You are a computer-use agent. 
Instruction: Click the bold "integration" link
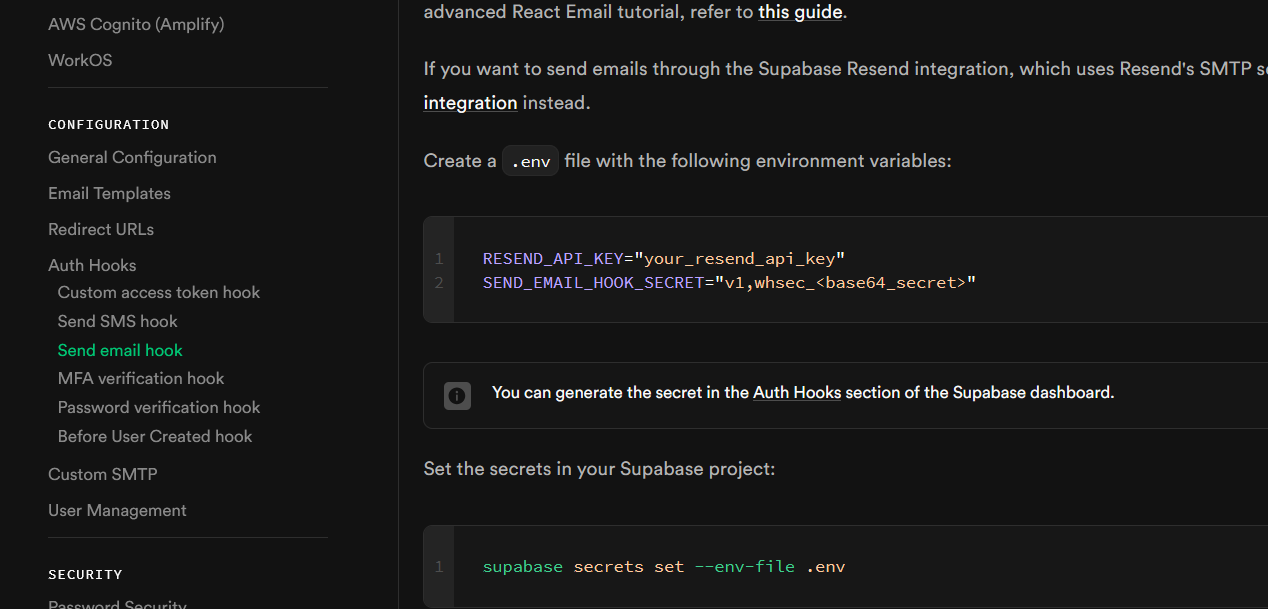point(470,102)
